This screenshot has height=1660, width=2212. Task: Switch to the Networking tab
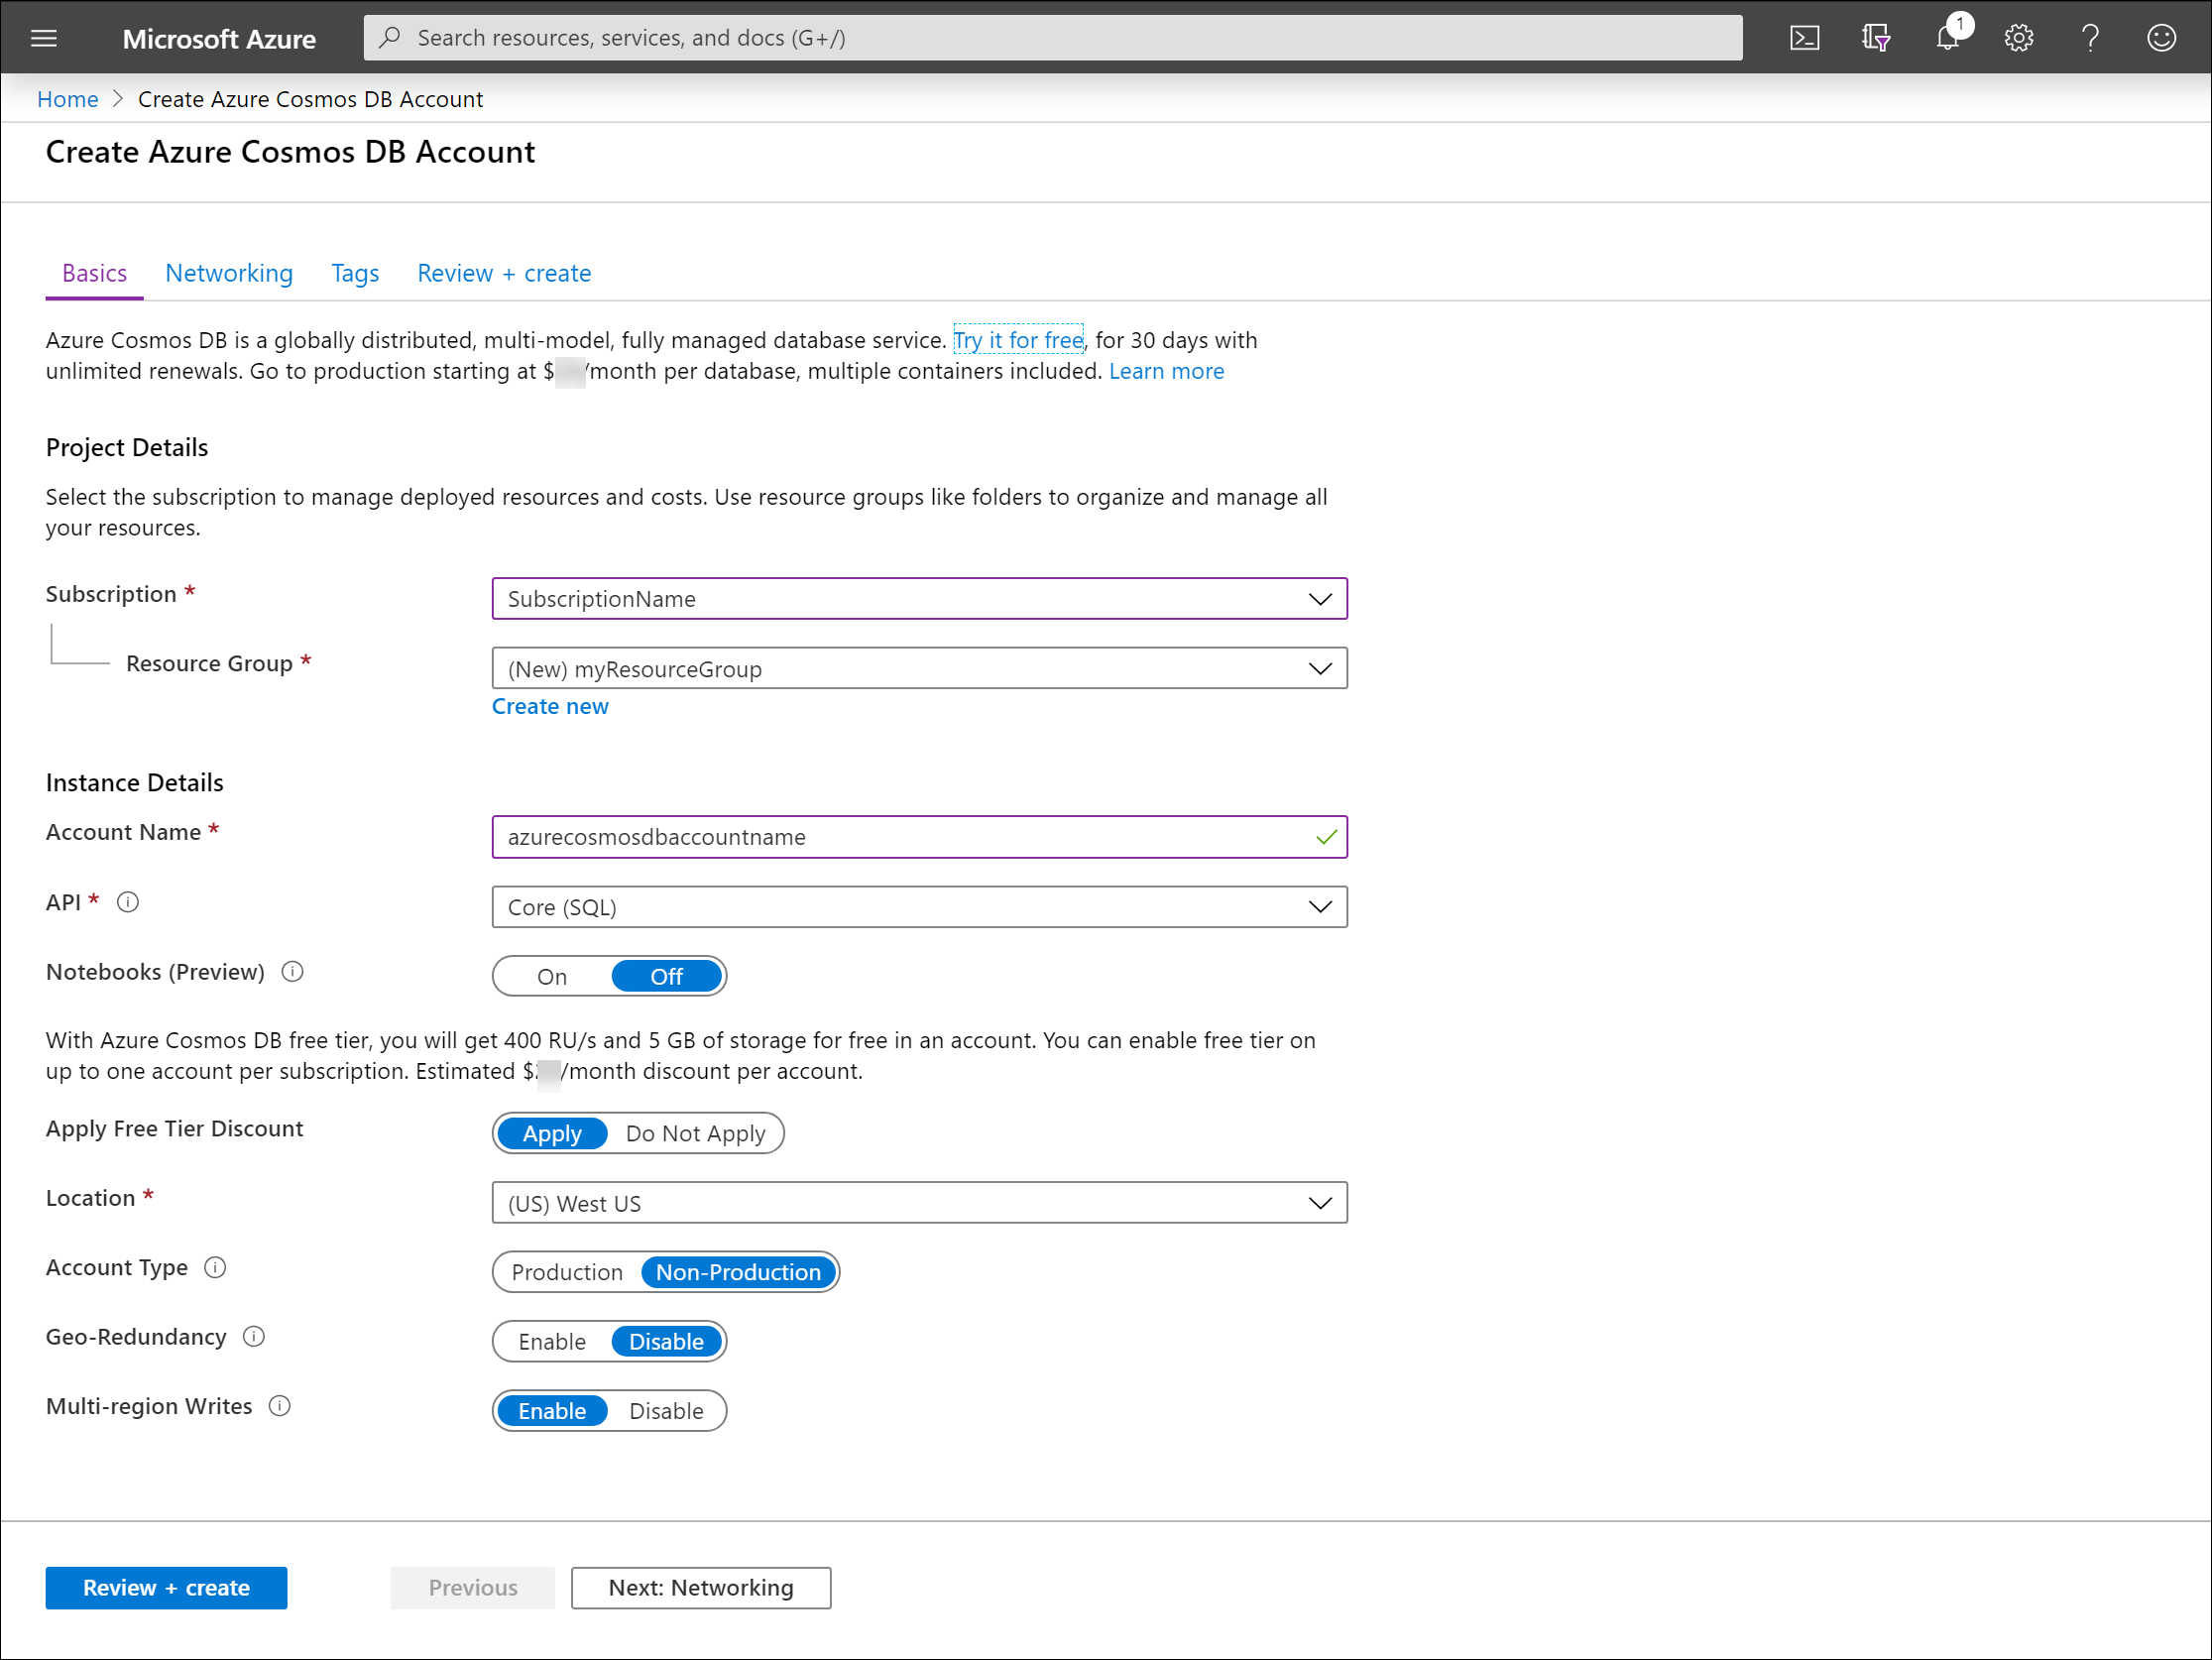(229, 273)
